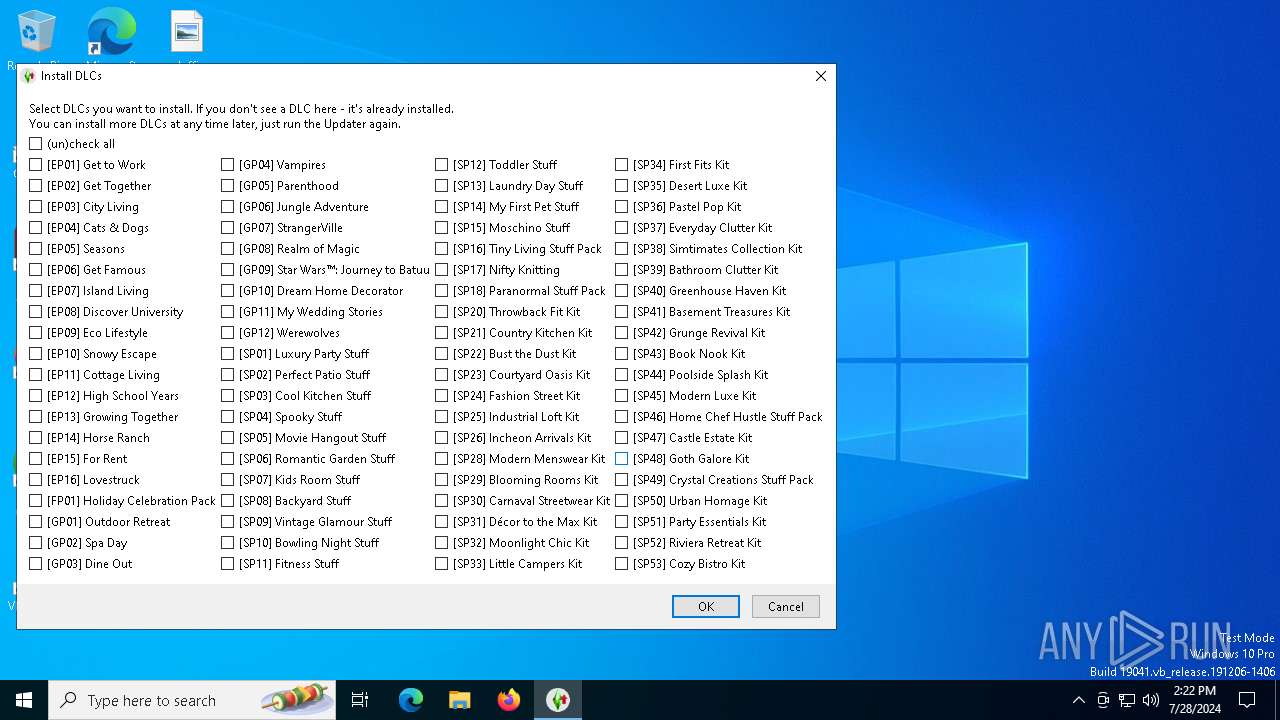Launch Edge from the taskbar
The image size is (1280, 720).
pos(411,700)
